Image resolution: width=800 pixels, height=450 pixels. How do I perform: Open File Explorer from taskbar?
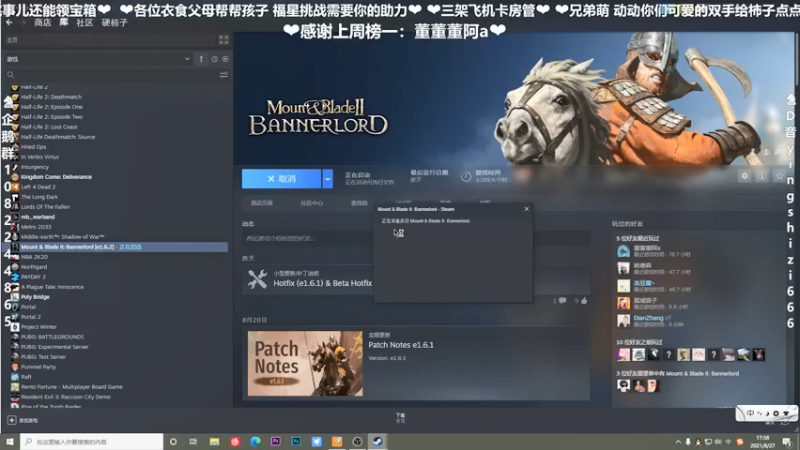(x=214, y=442)
